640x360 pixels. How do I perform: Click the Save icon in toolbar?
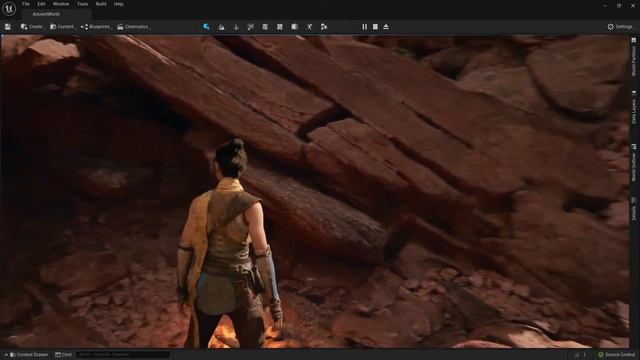8,27
